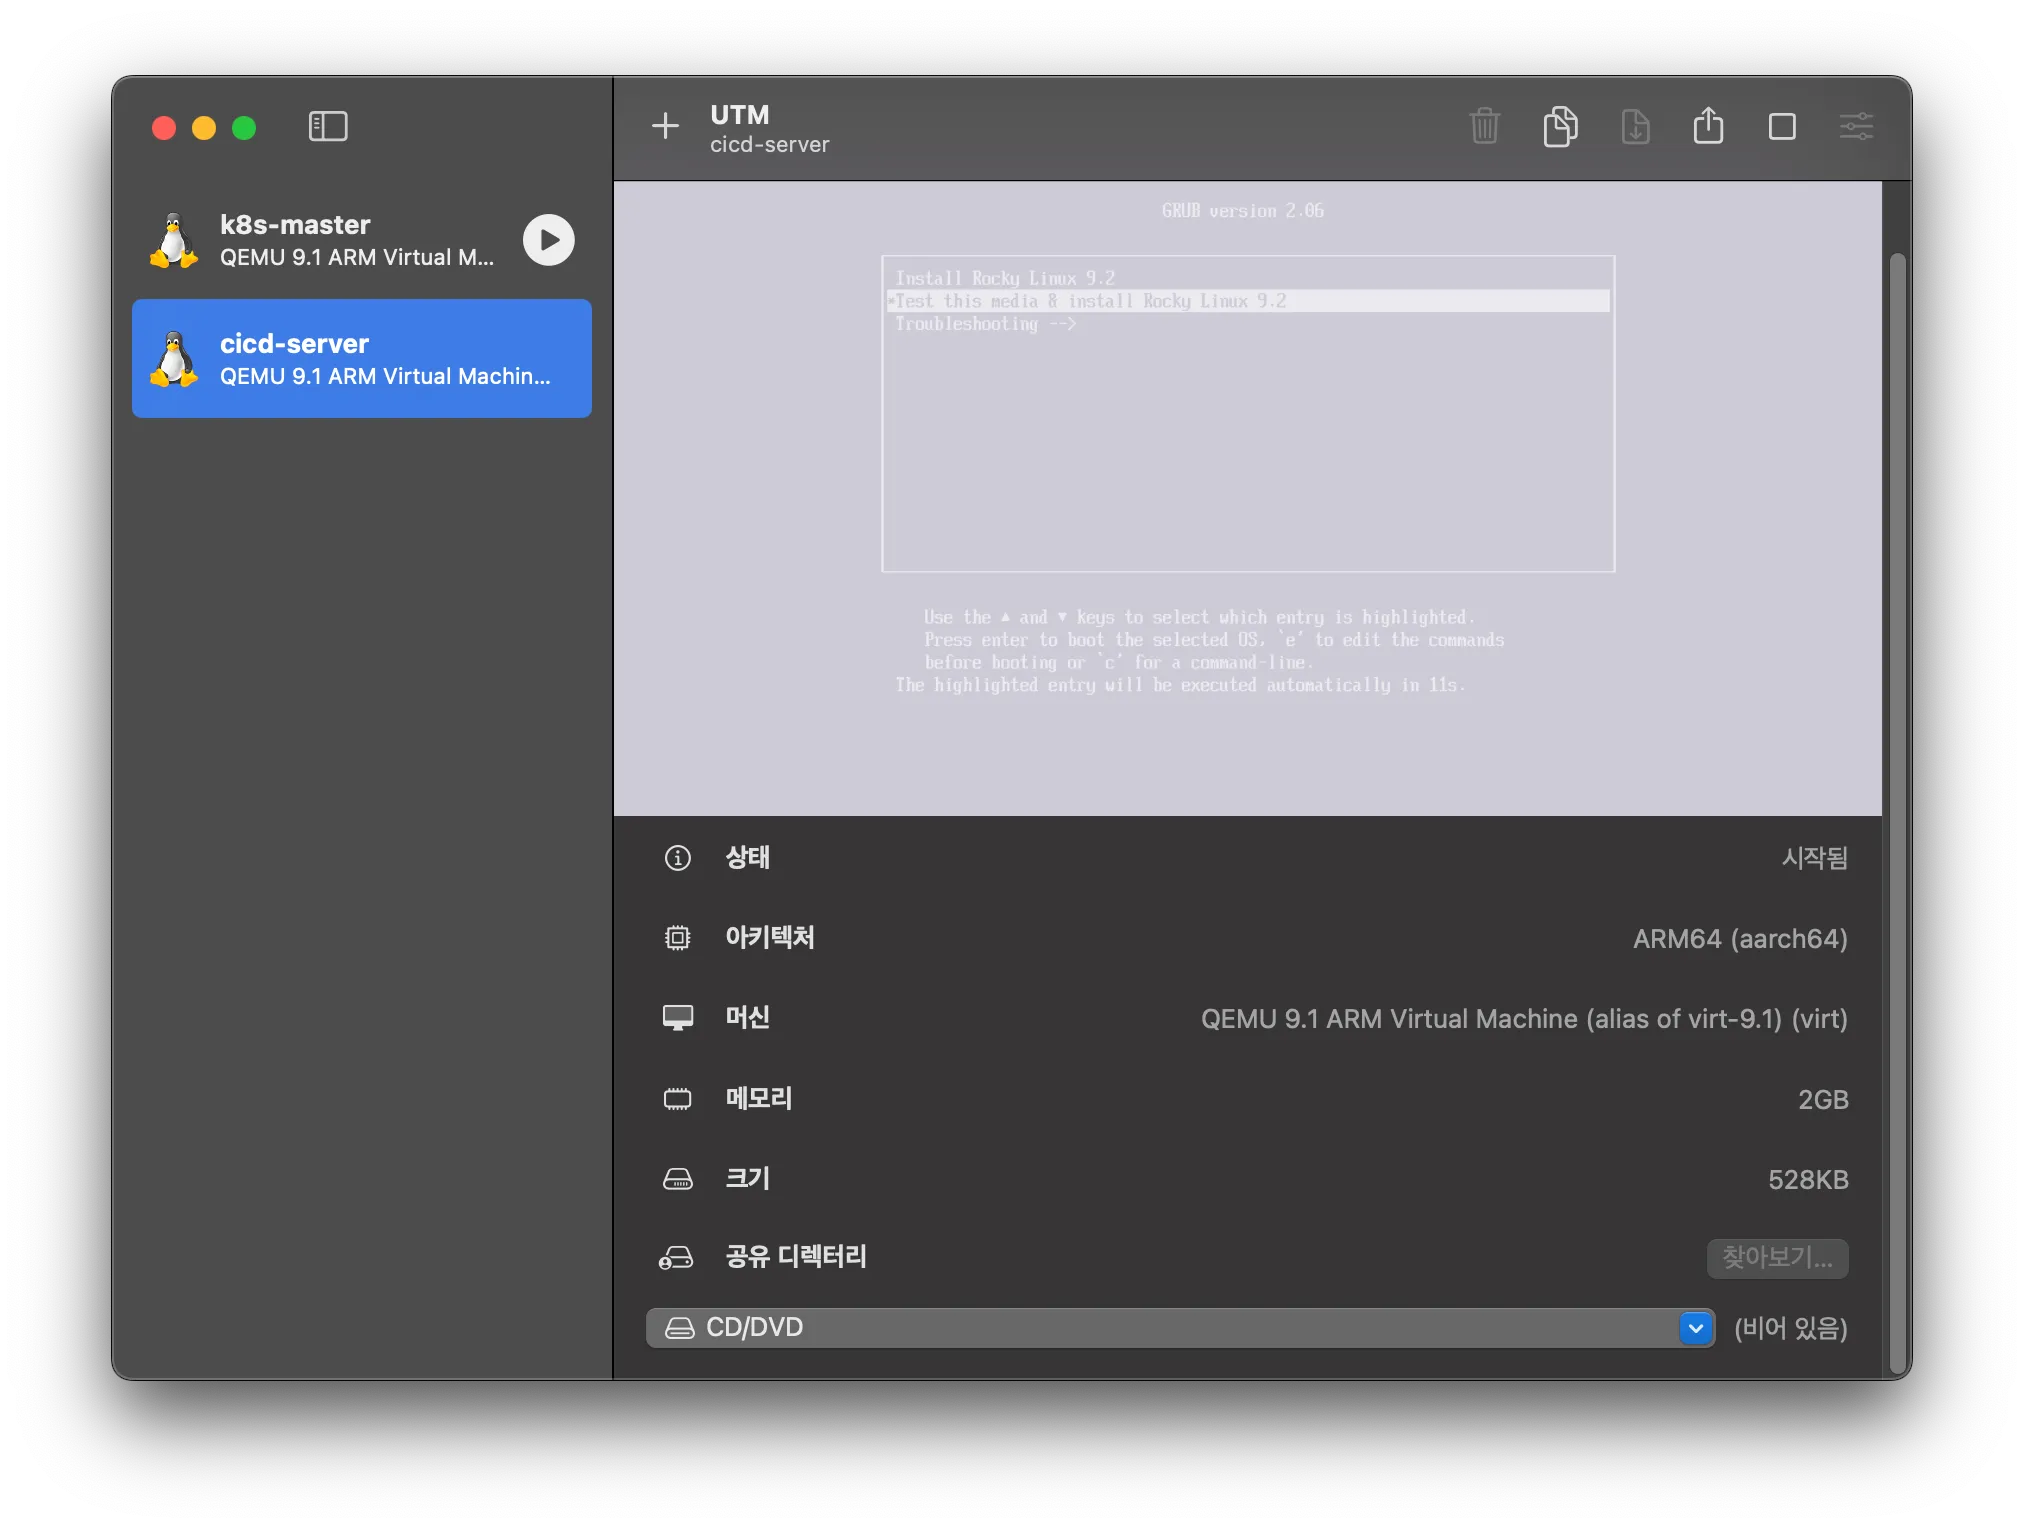The image size is (2024, 1528).
Task: Click the trash icon to delete the VM
Action: [1485, 127]
